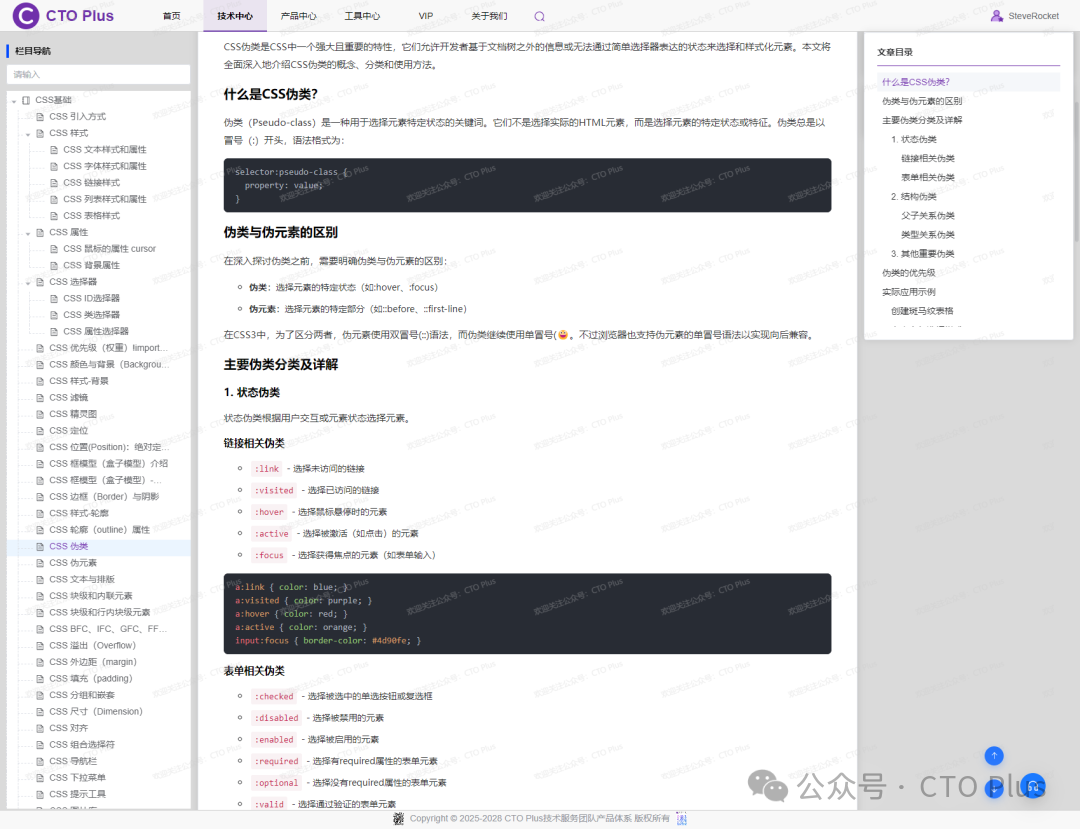Open CSS 组合选择符 tree item
The image size is (1080, 829).
pos(82,745)
